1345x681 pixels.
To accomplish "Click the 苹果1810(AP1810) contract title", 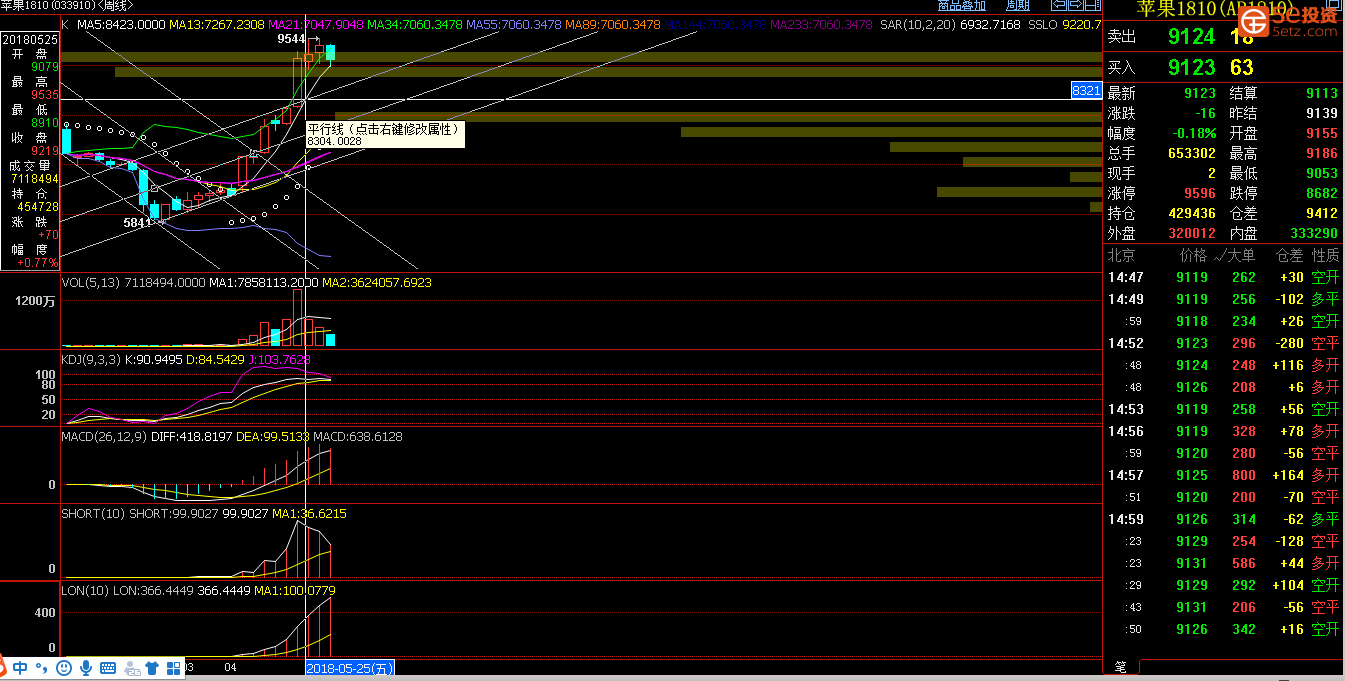I will click(1214, 9).
